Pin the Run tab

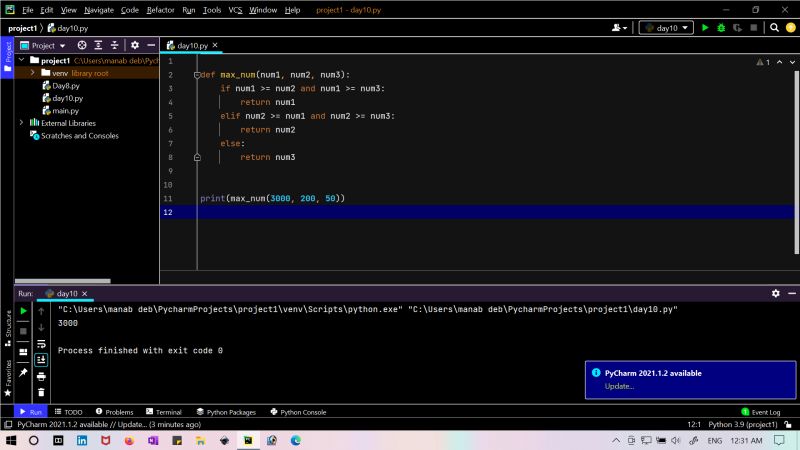pos(23,373)
